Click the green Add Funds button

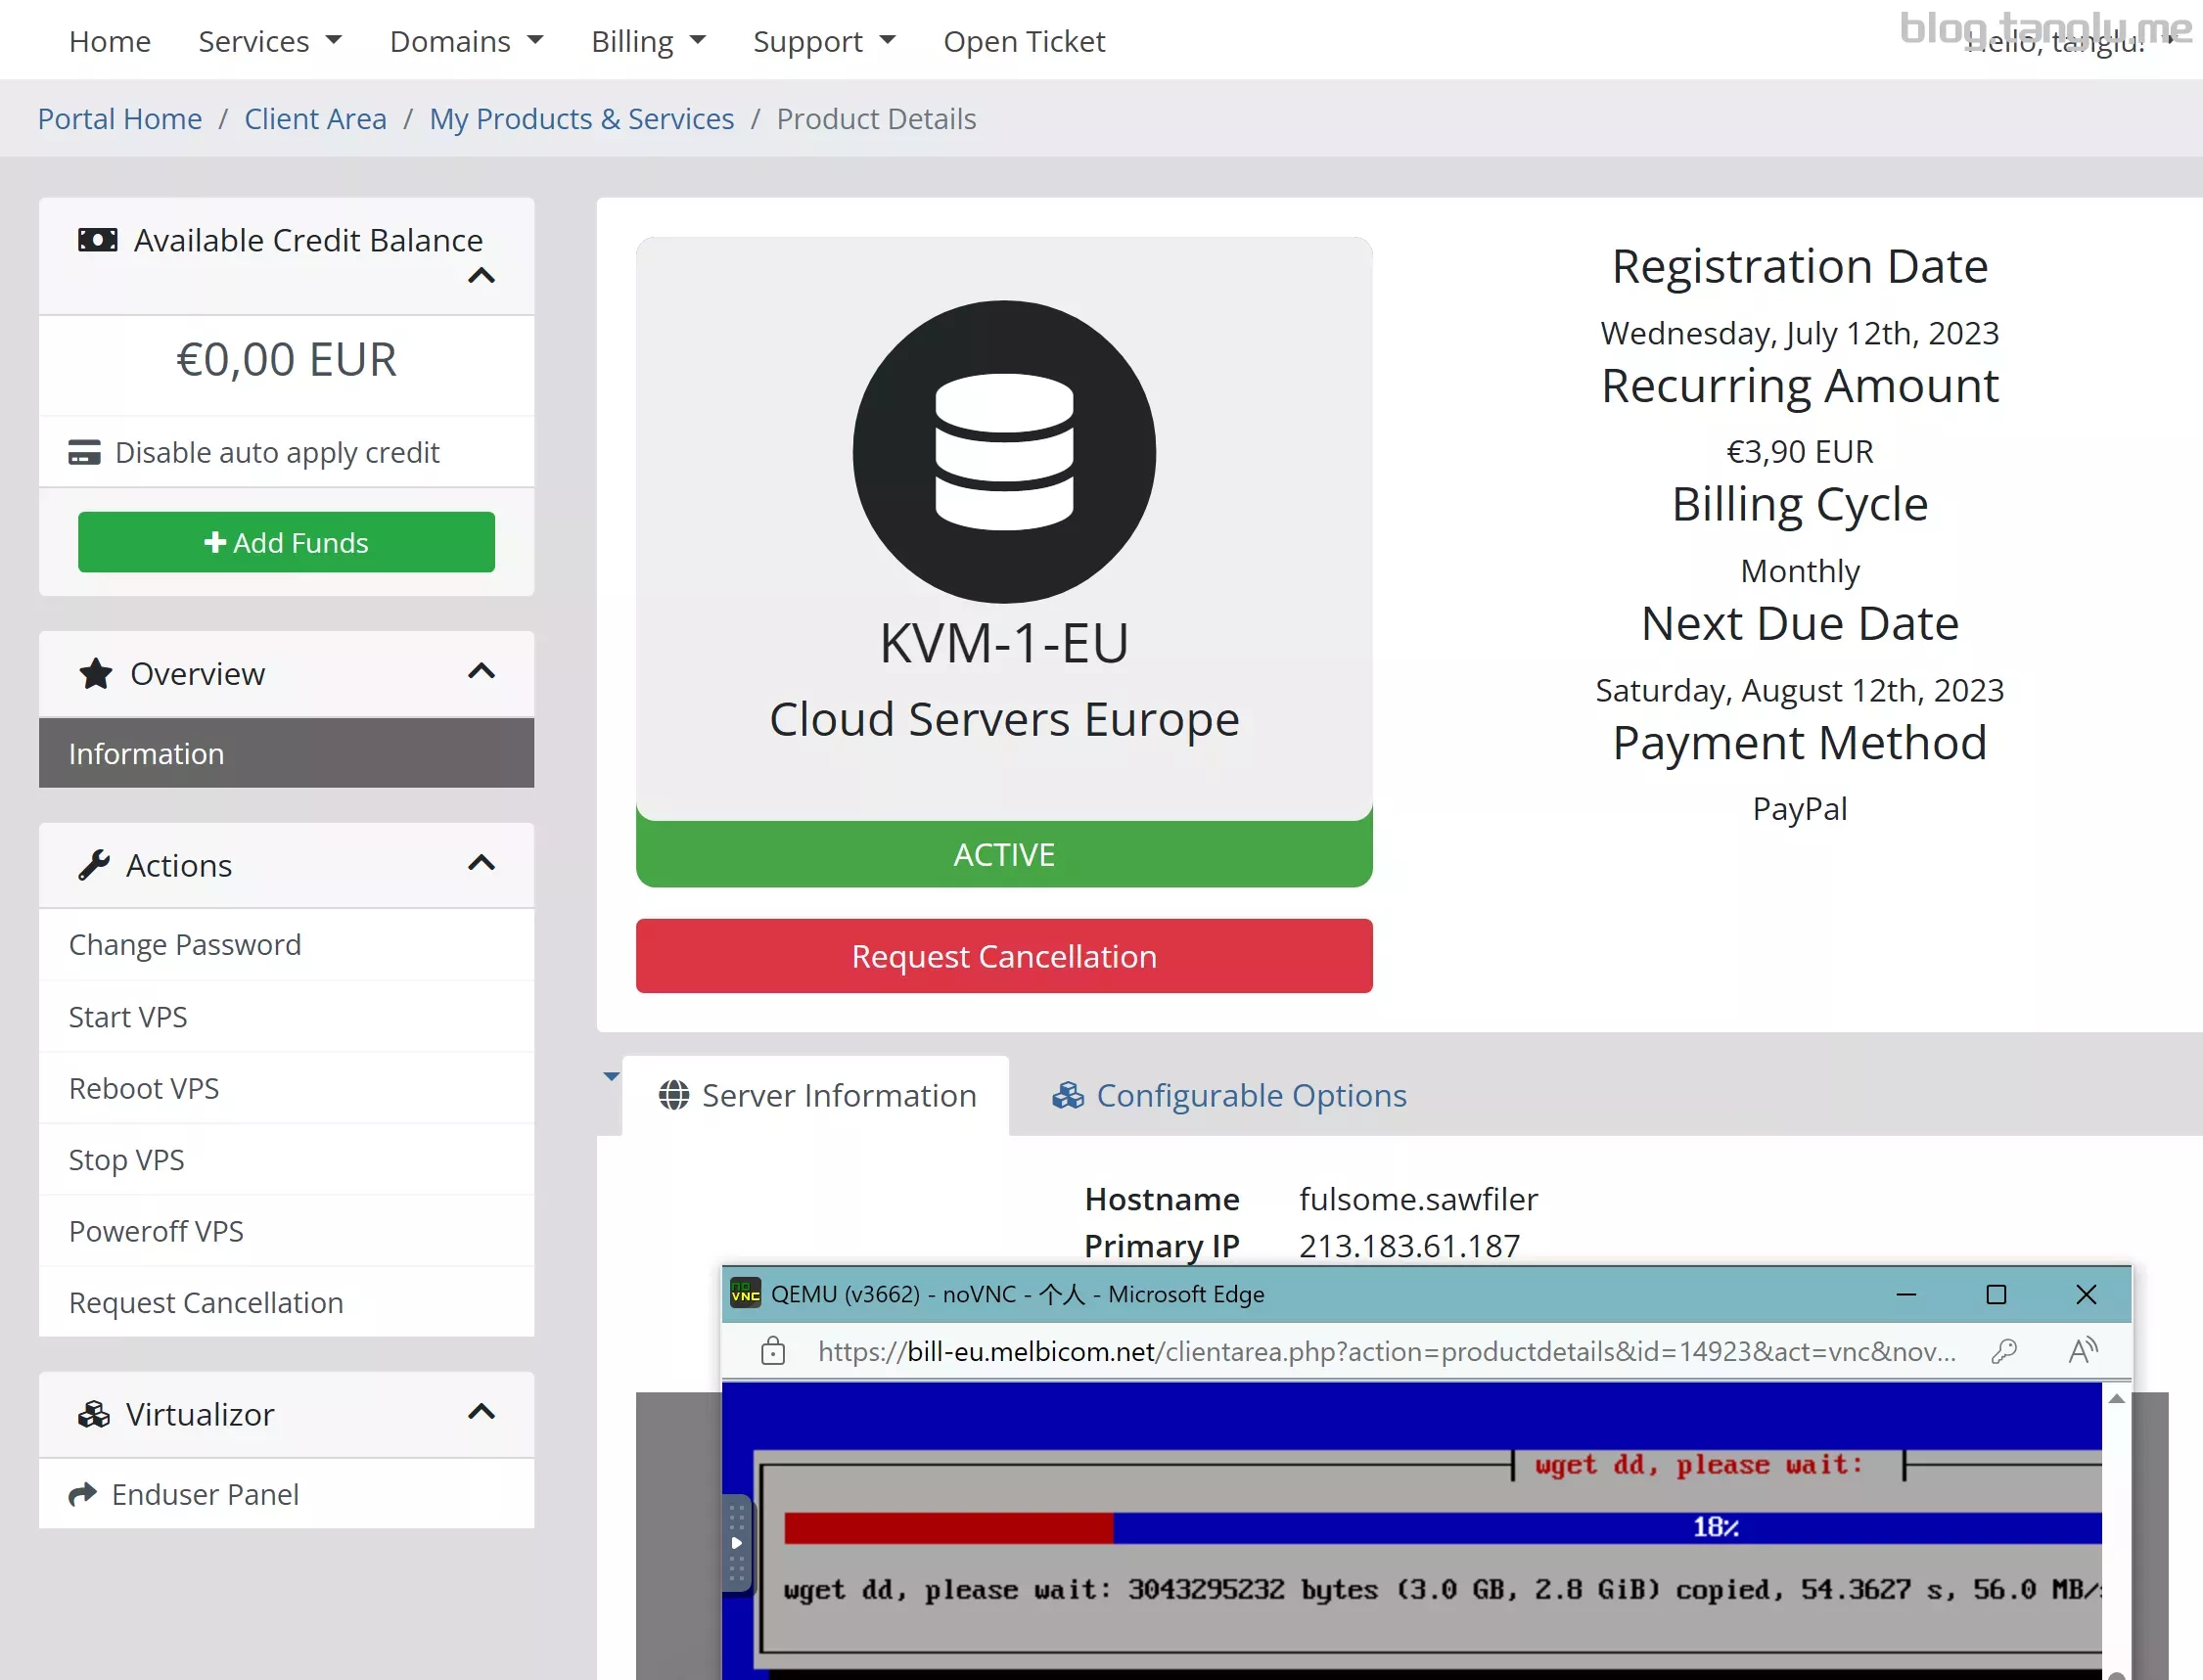pyautogui.click(x=286, y=542)
